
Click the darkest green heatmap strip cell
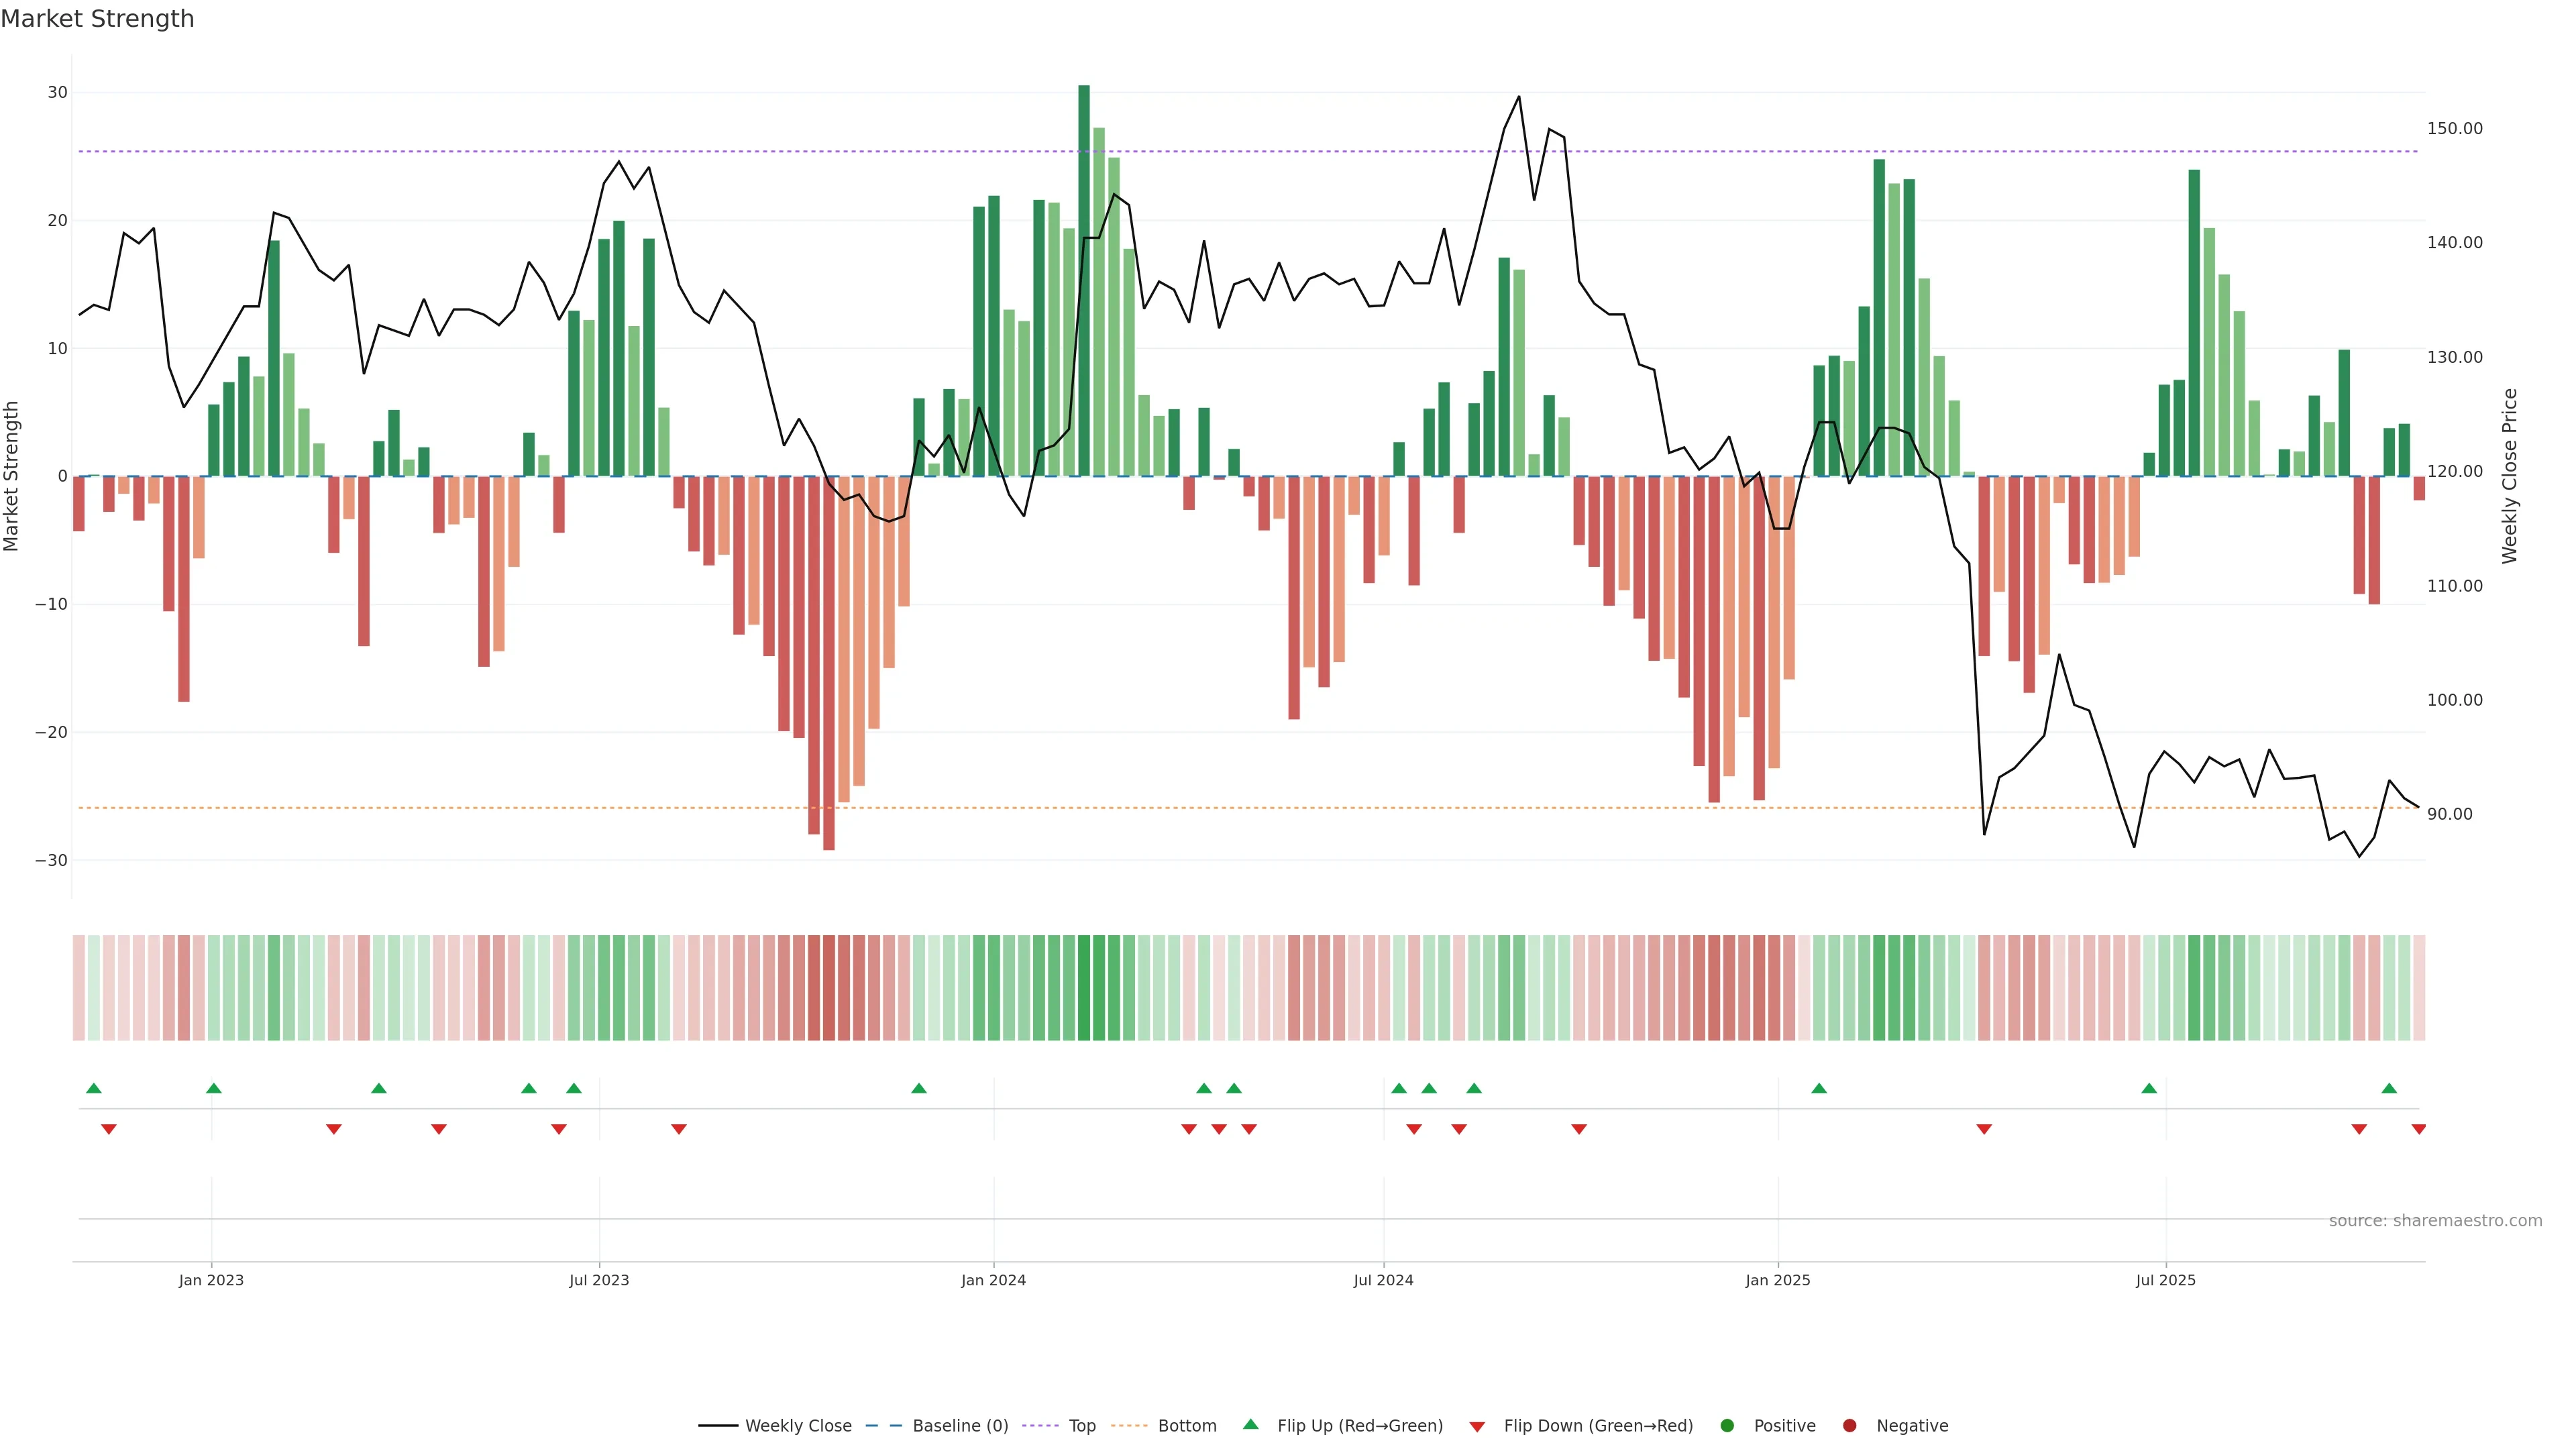point(1084,988)
